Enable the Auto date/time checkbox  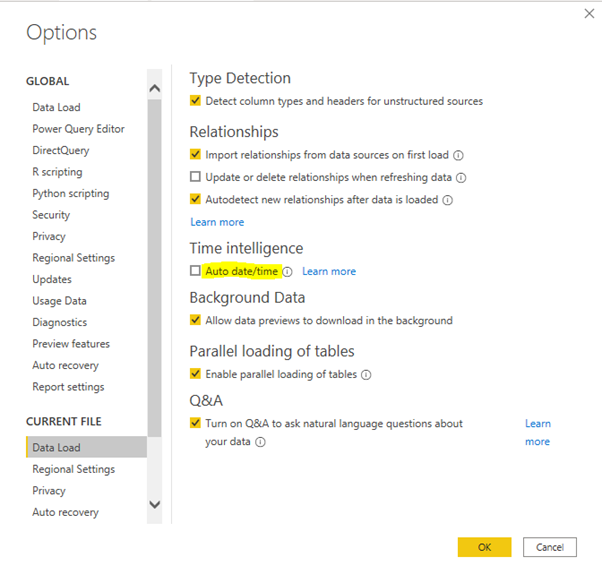[195, 271]
